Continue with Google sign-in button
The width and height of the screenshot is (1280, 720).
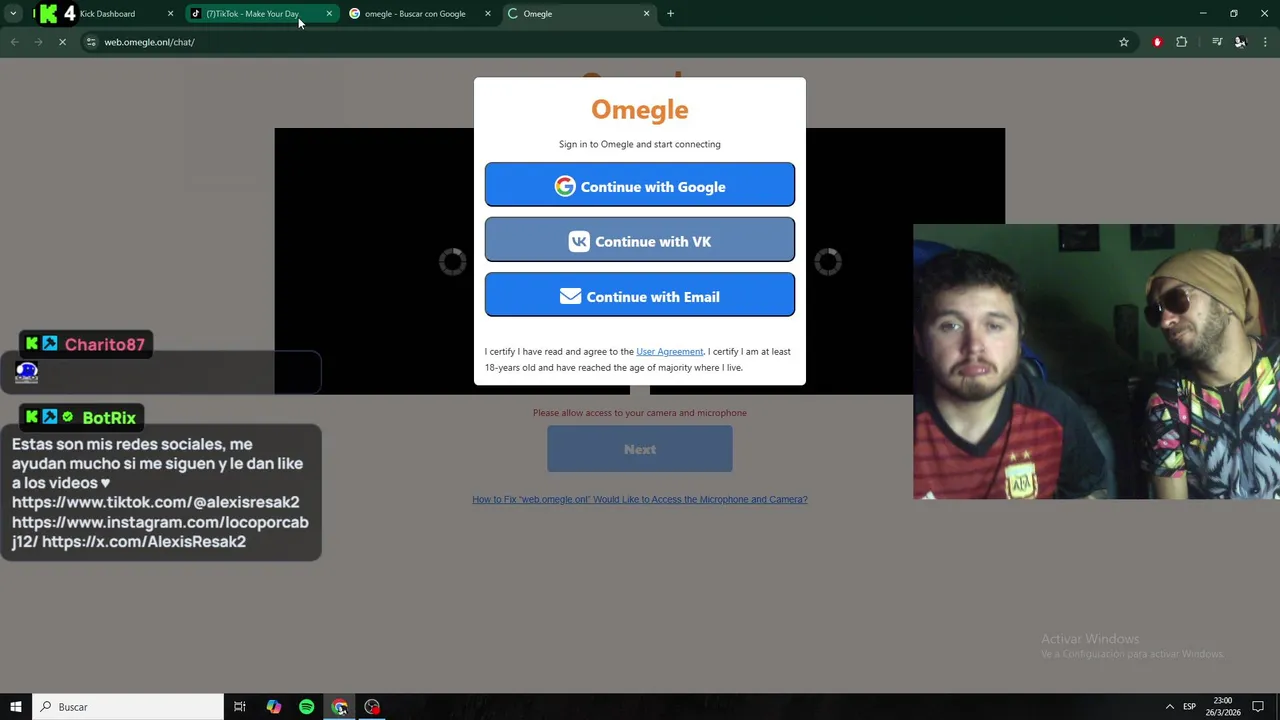click(x=640, y=185)
